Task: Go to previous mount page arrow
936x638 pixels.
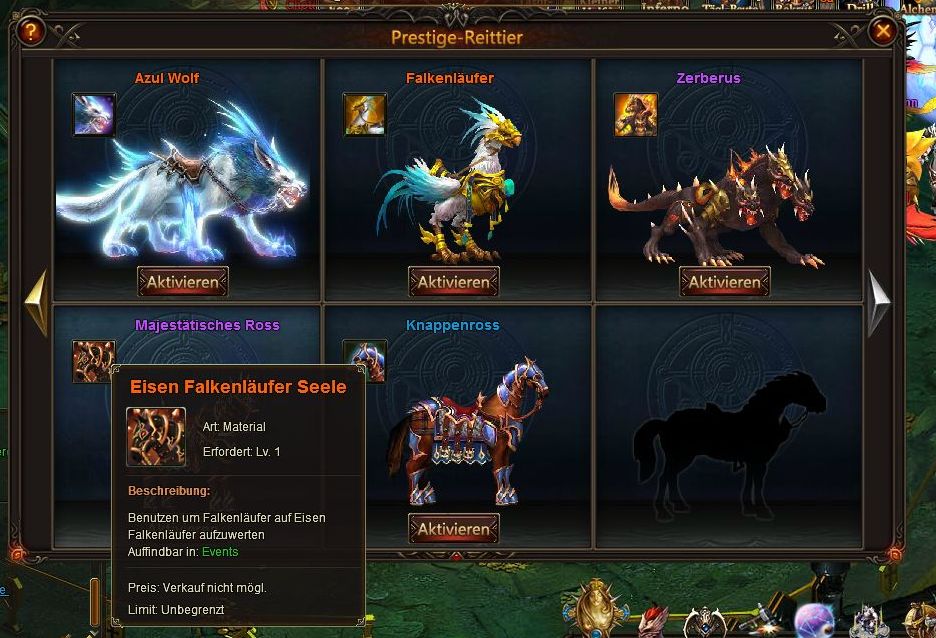Action: (x=36, y=302)
